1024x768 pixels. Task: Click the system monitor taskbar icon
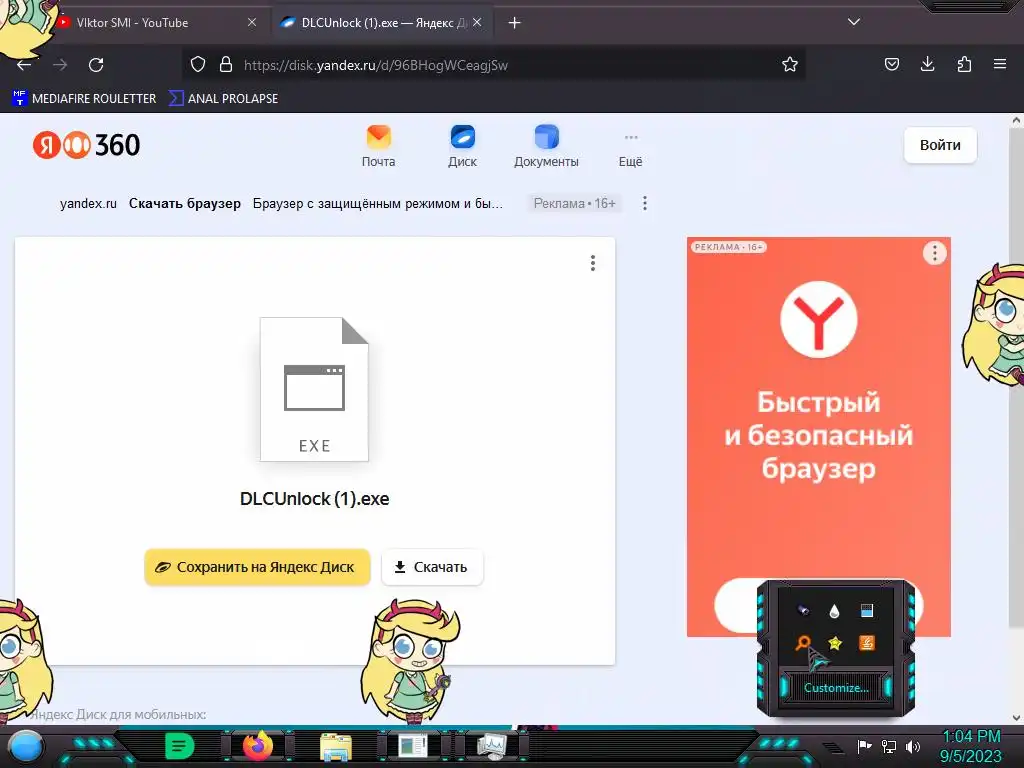click(492, 746)
